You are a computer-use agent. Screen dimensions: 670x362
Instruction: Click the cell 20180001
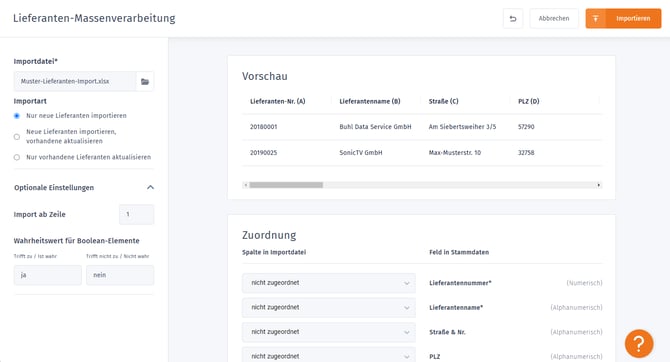[x=263, y=127]
